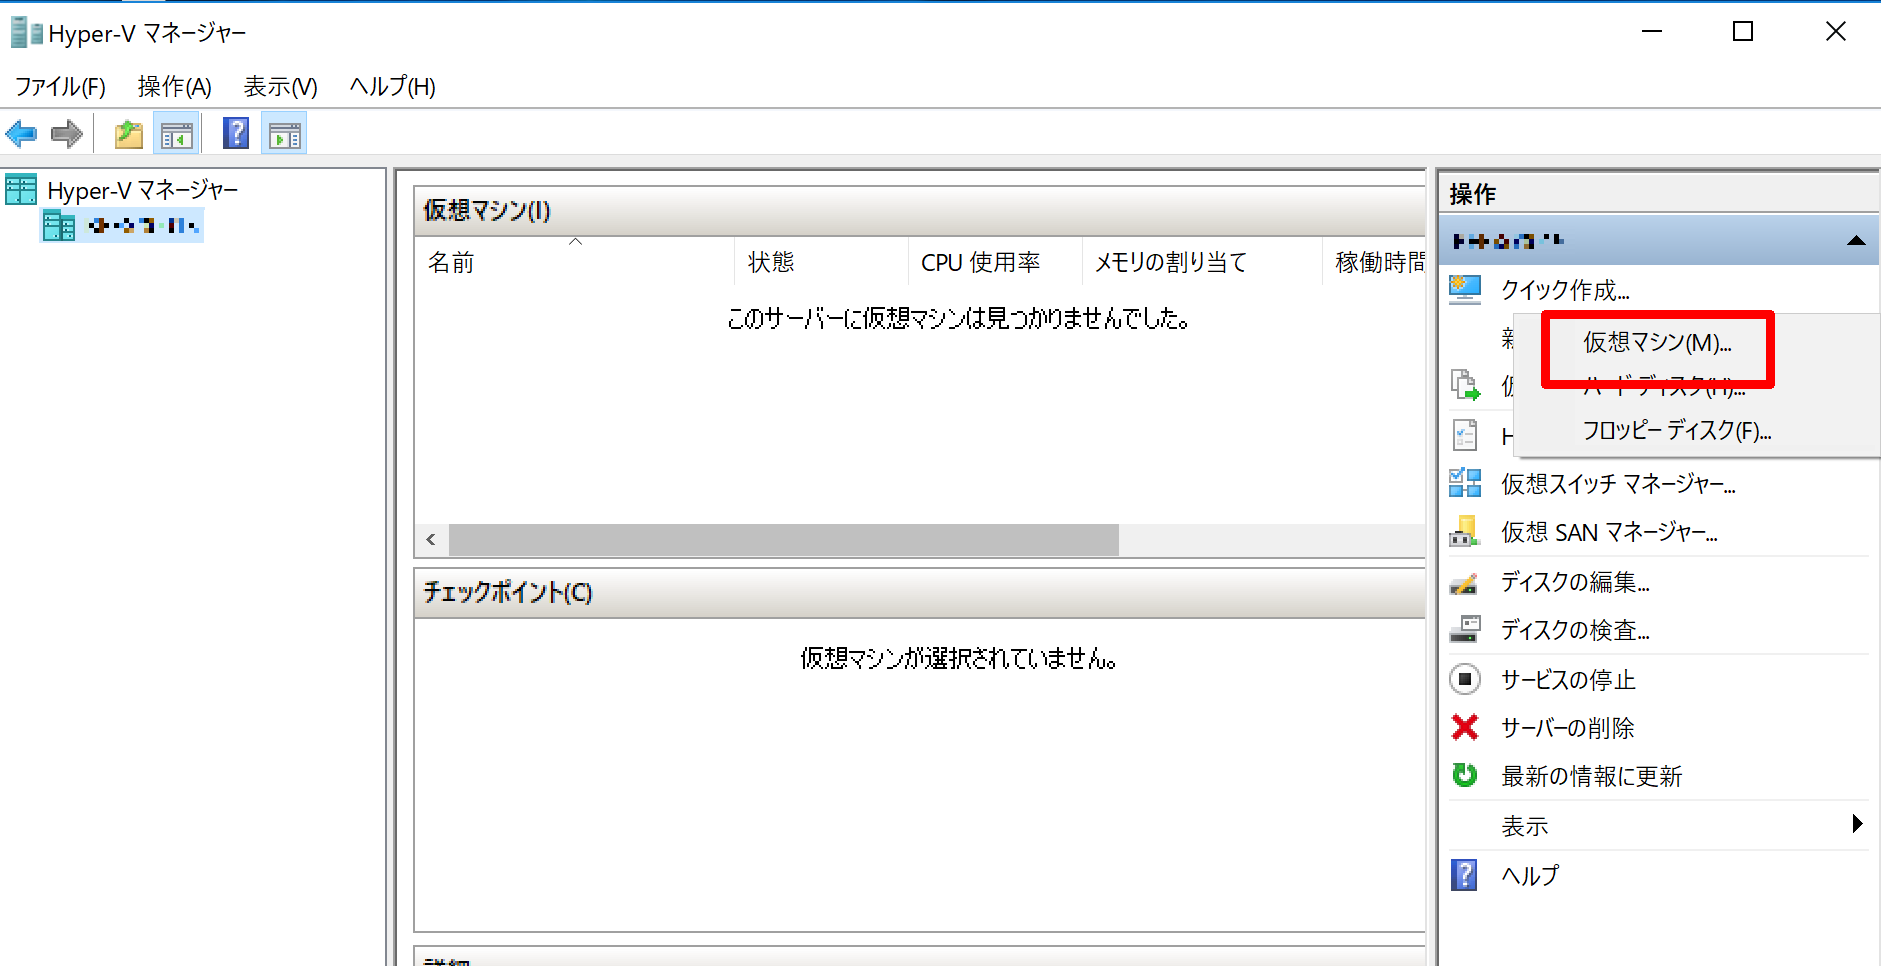The height and width of the screenshot is (966, 1881).
Task: Click サービスの停止 action
Action: pos(1568,680)
